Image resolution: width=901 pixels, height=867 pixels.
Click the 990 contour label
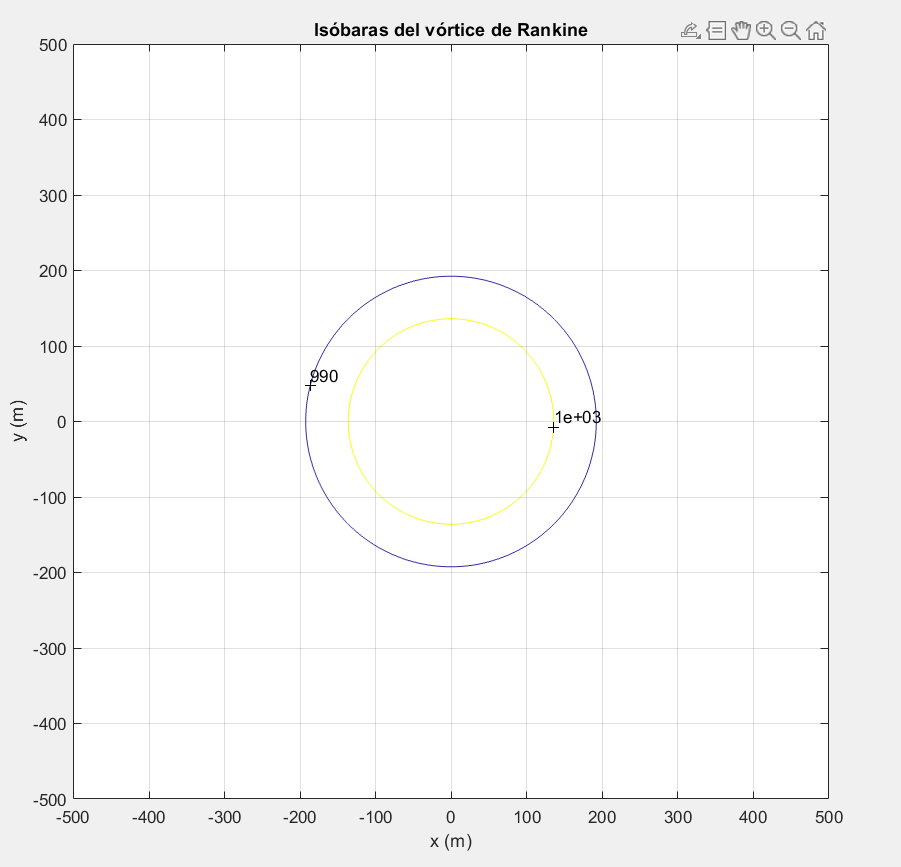(325, 377)
